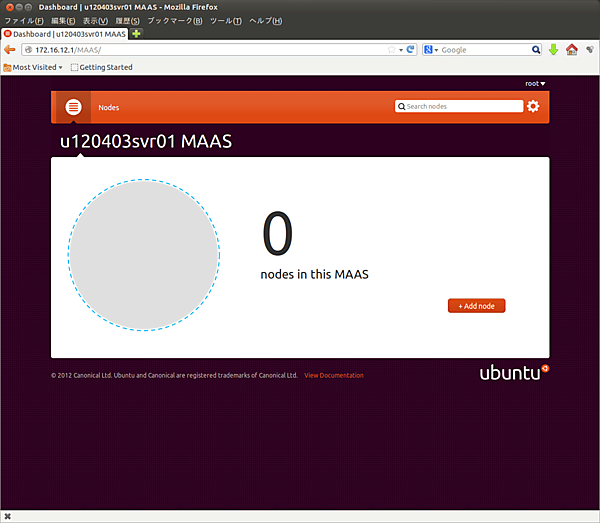The image size is (600, 523).
Task: Bookmark this page with the star icon
Action: (x=391, y=50)
